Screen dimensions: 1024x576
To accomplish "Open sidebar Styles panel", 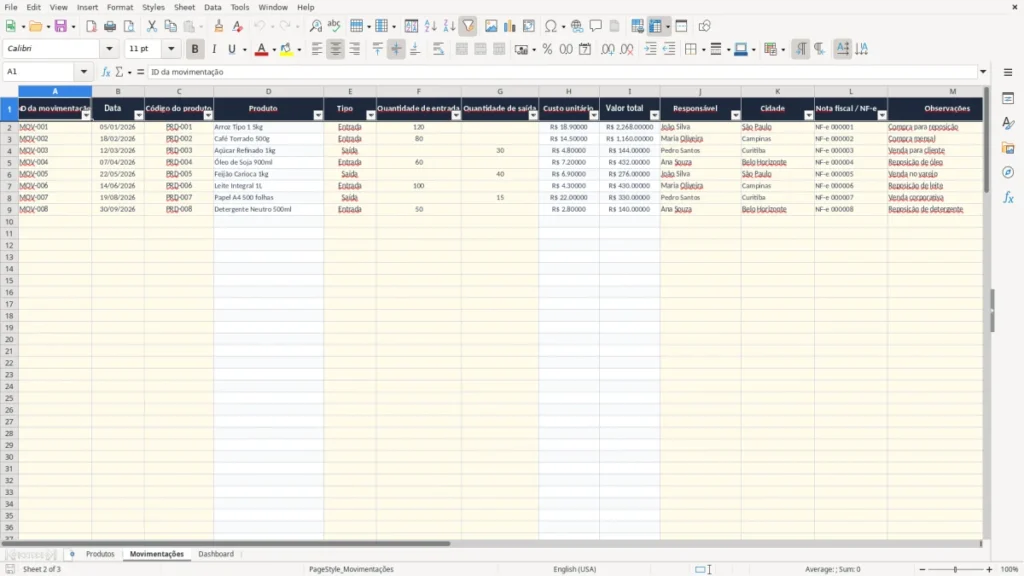I will pos(1008,123).
